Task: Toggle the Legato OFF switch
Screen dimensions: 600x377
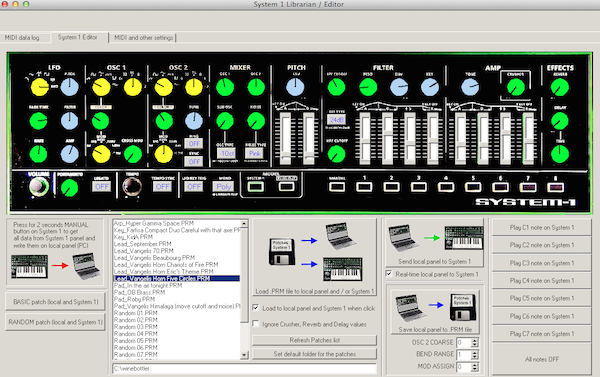Action: 101,186
